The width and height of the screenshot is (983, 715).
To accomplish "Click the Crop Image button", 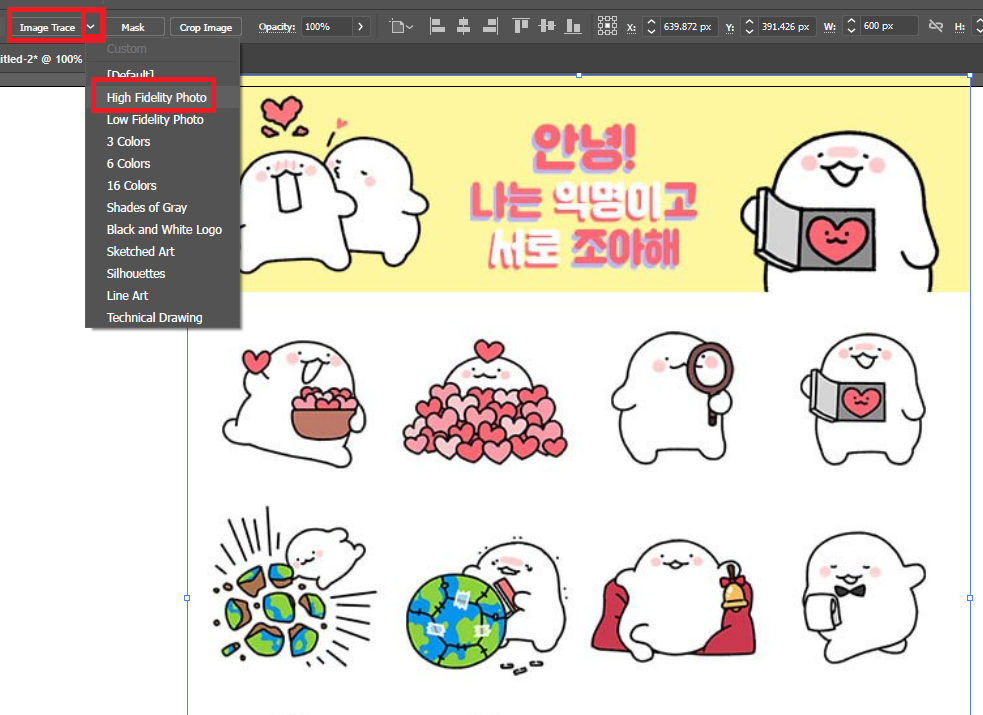I will click(x=206, y=27).
